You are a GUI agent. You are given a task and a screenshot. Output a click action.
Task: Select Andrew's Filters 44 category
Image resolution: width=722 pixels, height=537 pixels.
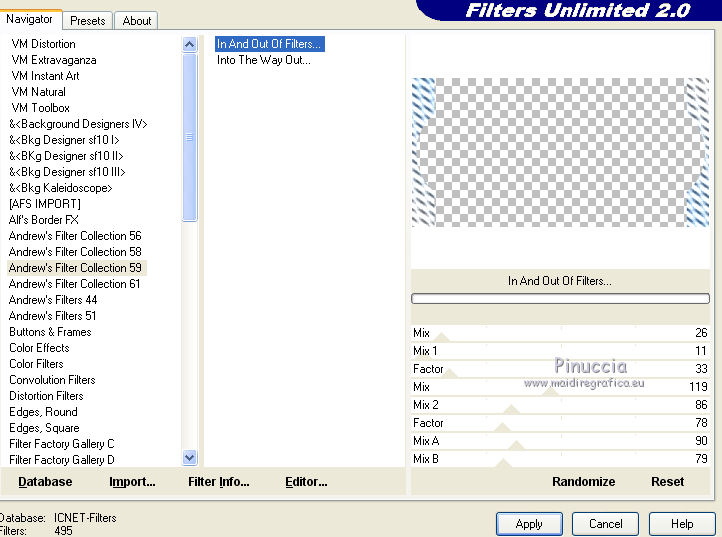click(53, 300)
